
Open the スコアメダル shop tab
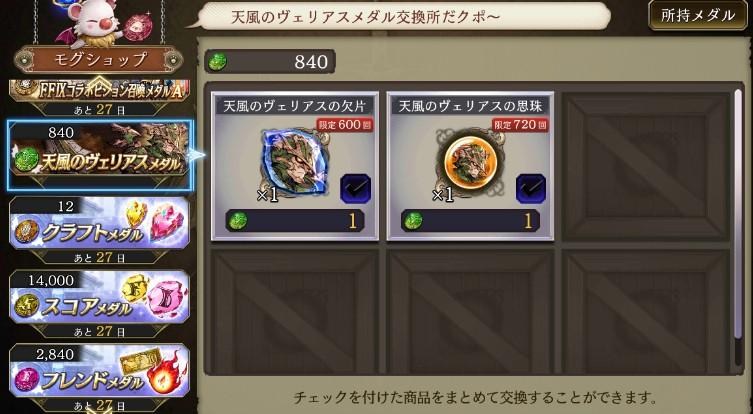click(99, 297)
